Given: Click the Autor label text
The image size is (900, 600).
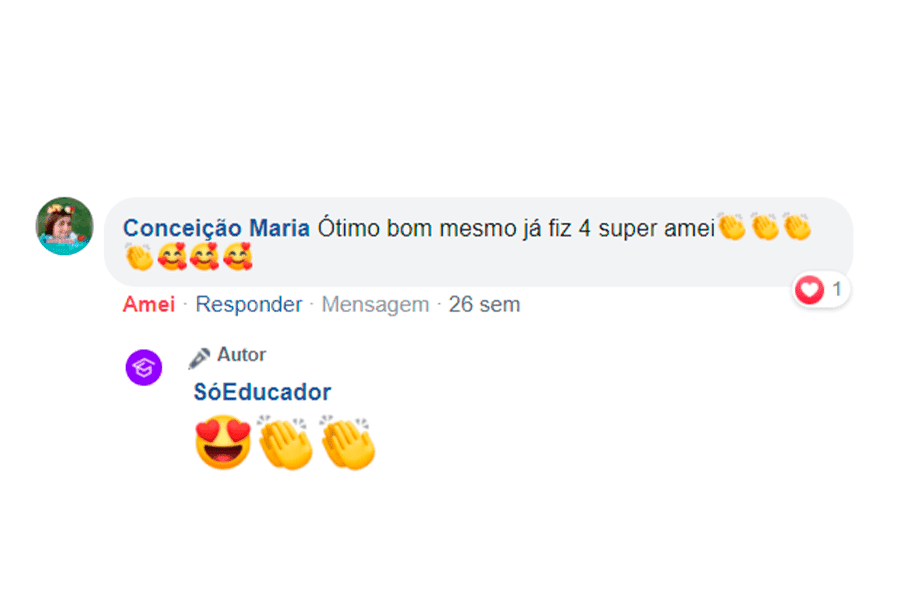Looking at the screenshot, I should (242, 355).
